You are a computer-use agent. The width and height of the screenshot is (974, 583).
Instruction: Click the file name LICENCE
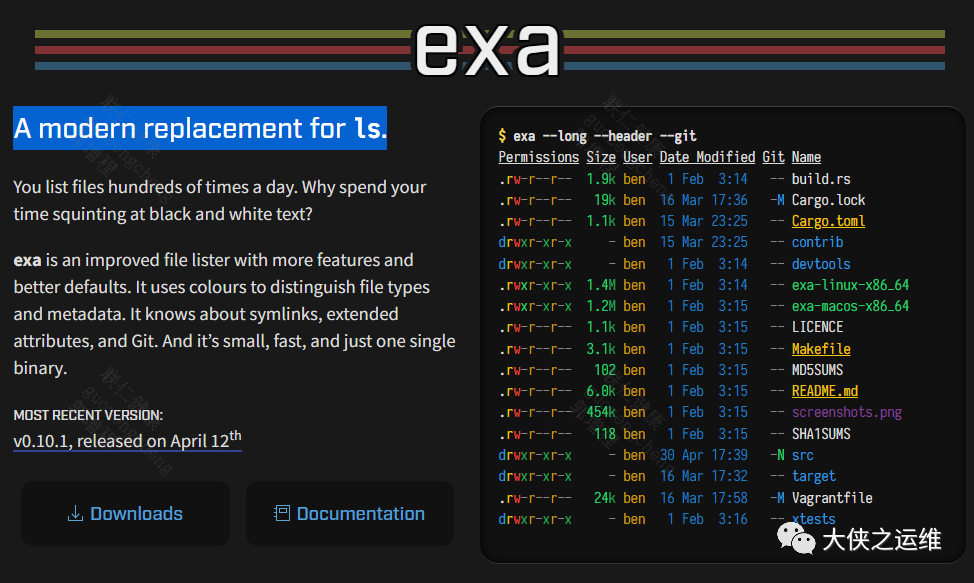(817, 327)
